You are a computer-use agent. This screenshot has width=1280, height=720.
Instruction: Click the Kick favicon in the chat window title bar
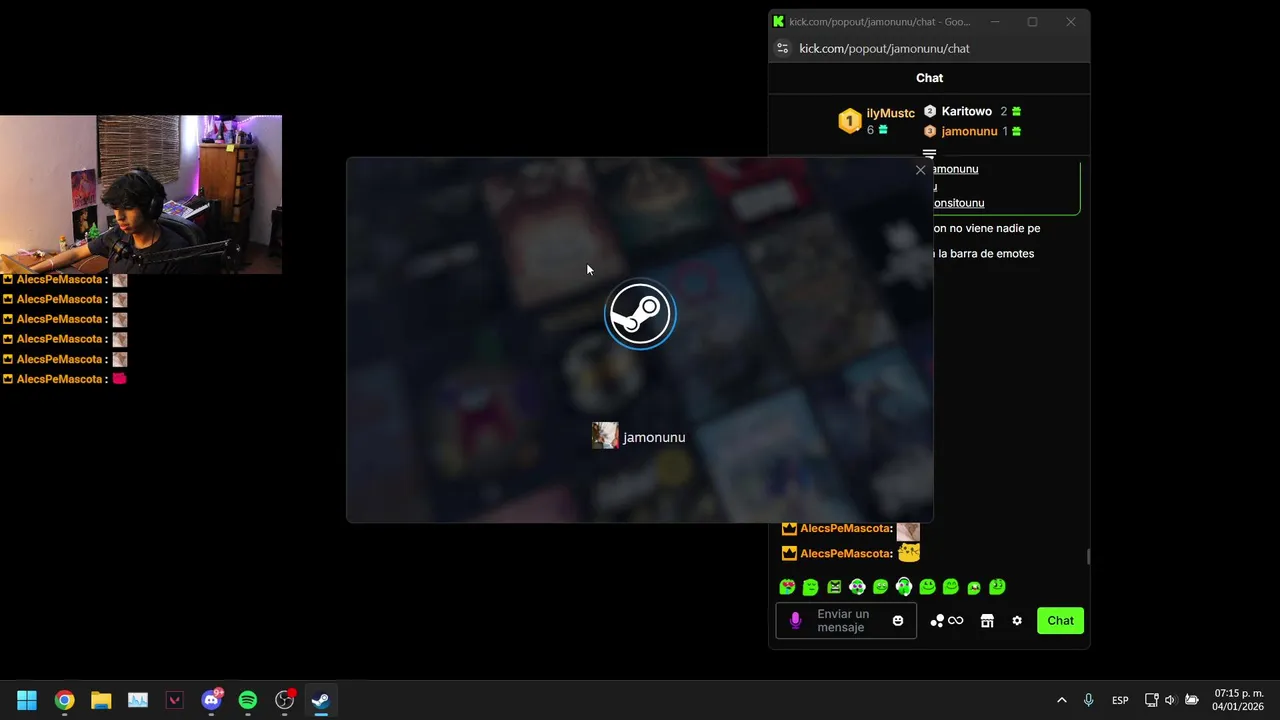(x=778, y=21)
